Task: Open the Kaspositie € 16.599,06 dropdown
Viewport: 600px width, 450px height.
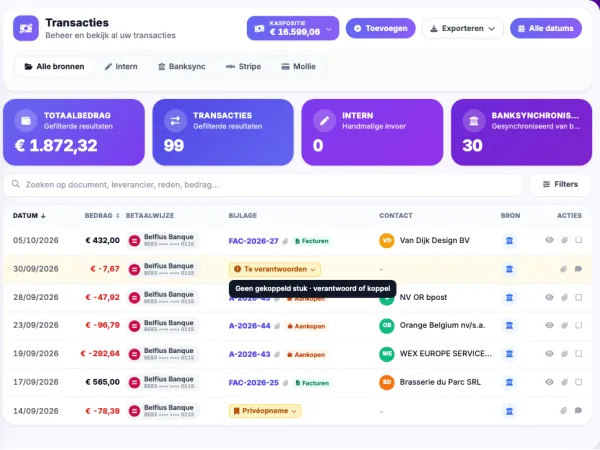Action: [293, 28]
